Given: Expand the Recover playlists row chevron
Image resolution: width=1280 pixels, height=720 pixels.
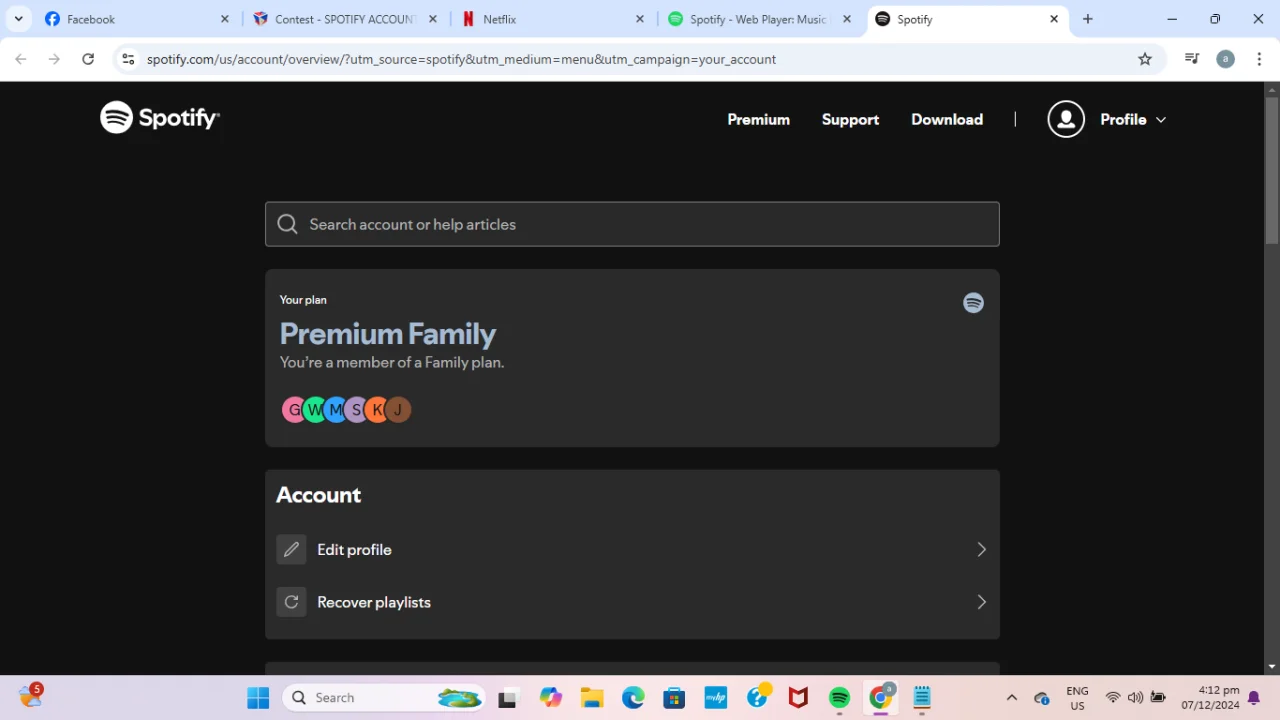Looking at the screenshot, I should tap(981, 602).
